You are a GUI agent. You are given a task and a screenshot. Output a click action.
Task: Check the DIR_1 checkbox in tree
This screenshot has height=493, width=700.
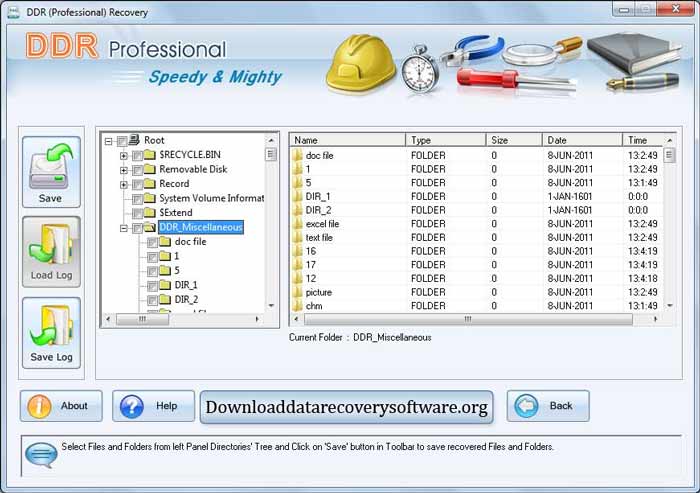tap(152, 286)
